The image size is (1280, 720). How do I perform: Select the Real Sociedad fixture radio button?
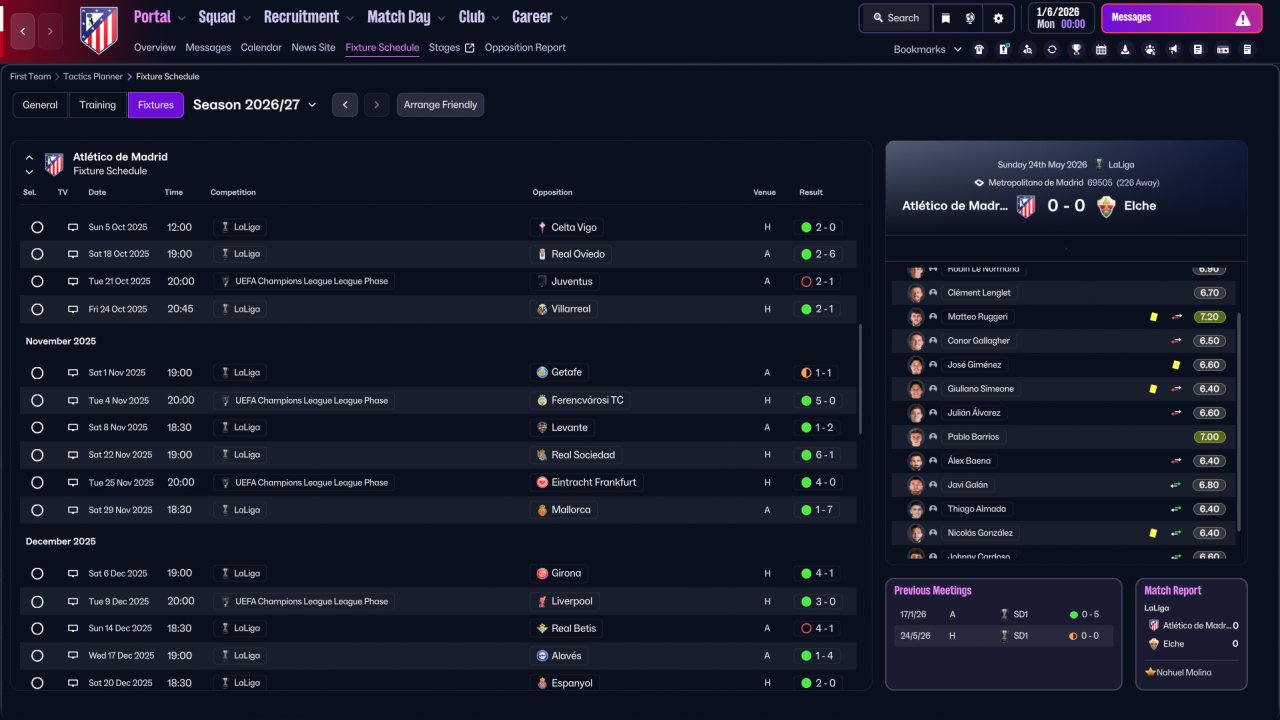37,455
